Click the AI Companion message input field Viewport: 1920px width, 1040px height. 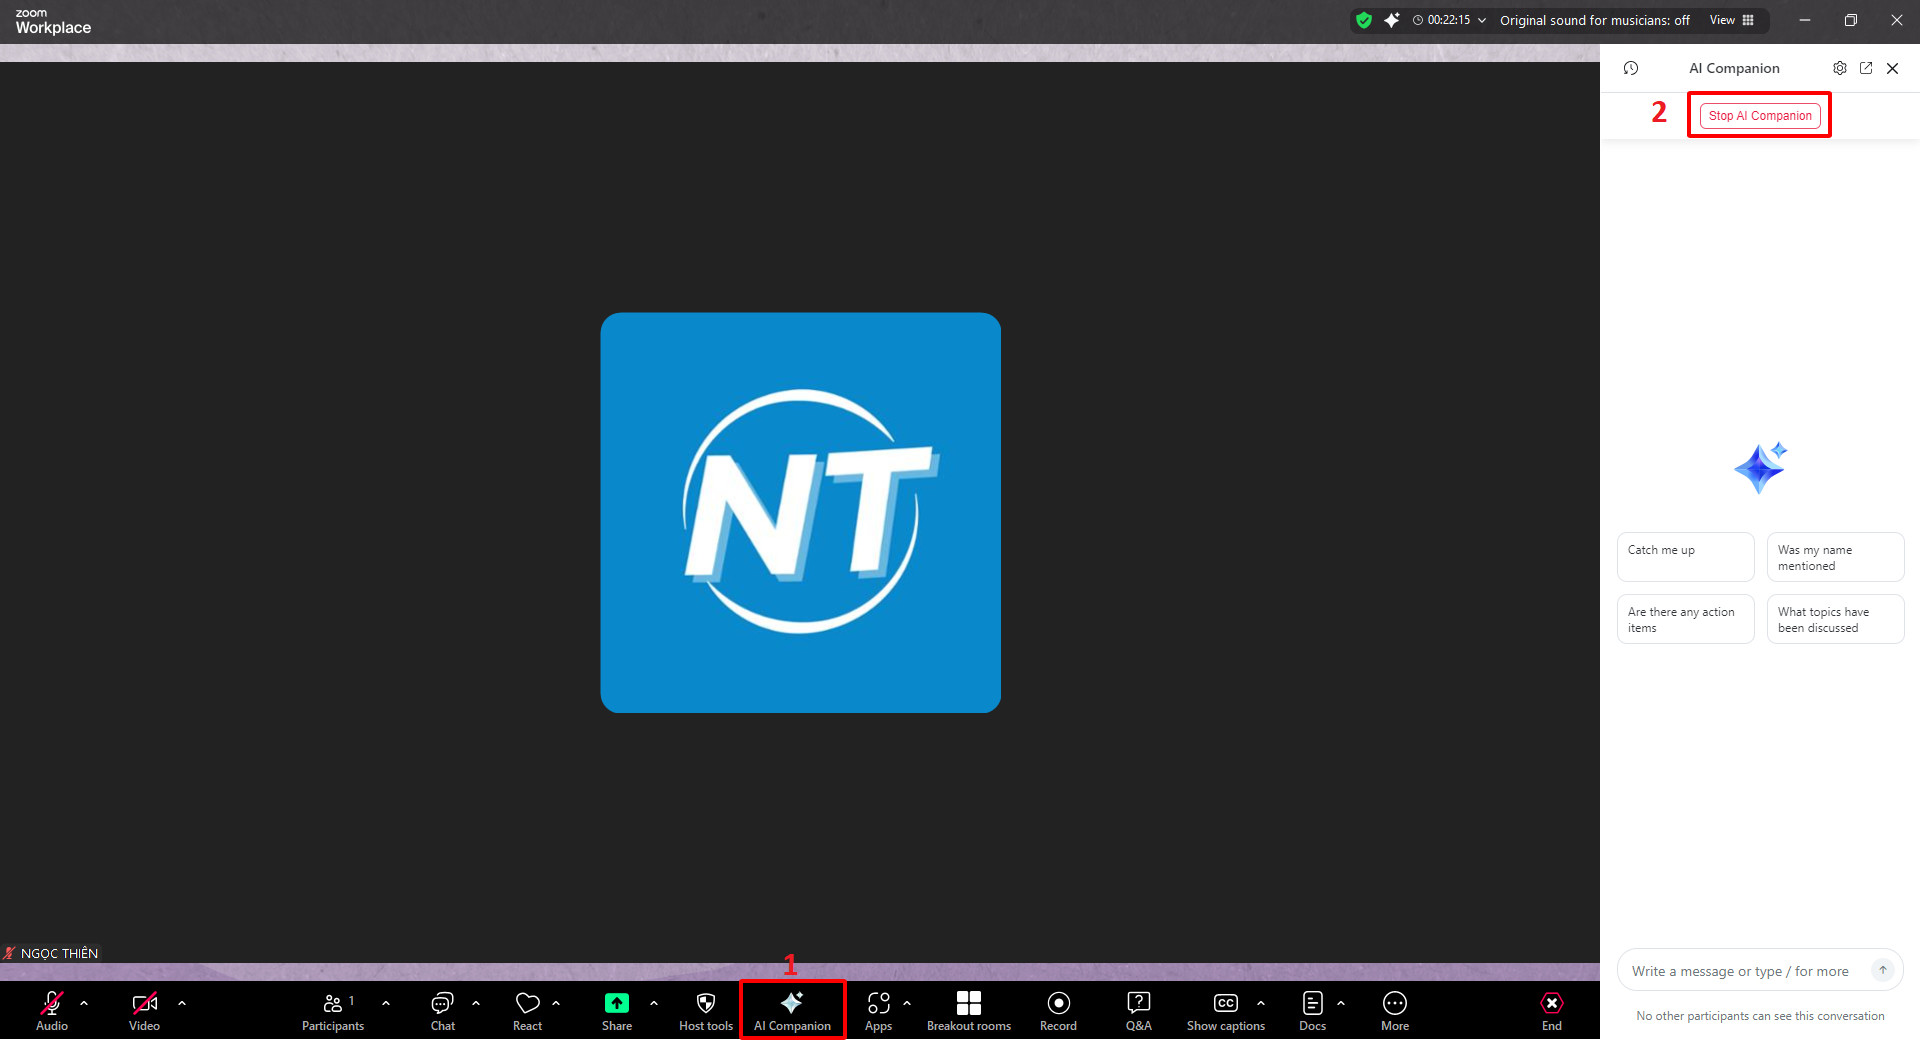(1745, 971)
